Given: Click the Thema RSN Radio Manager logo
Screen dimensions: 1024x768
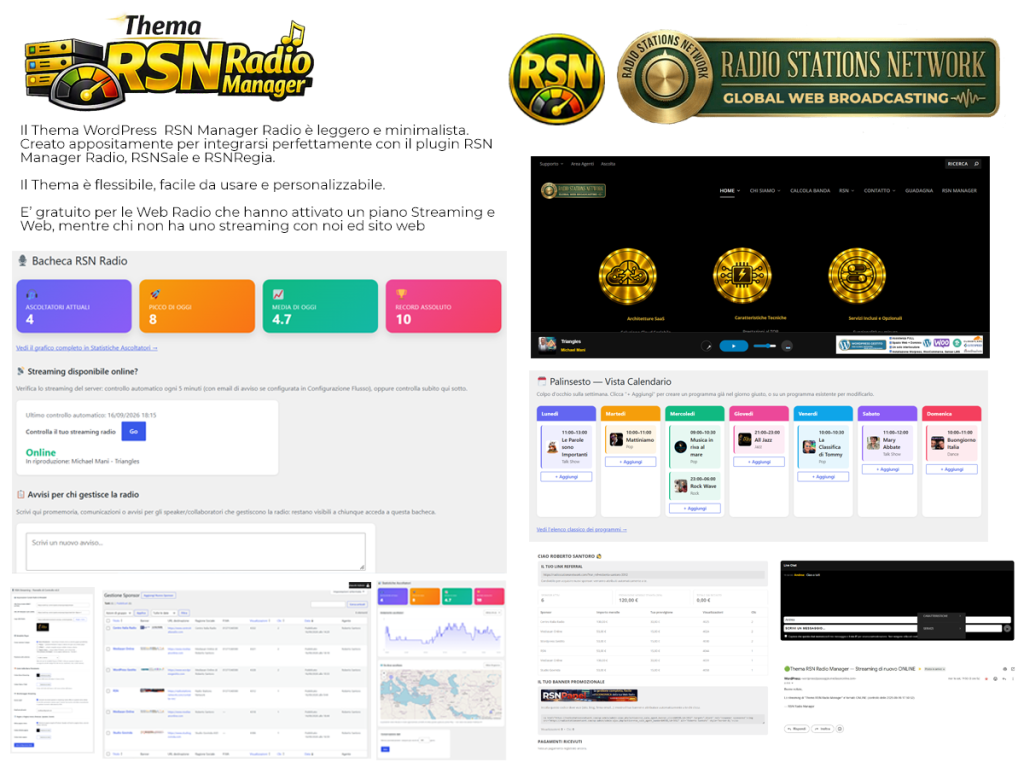Looking at the screenshot, I should [168, 65].
